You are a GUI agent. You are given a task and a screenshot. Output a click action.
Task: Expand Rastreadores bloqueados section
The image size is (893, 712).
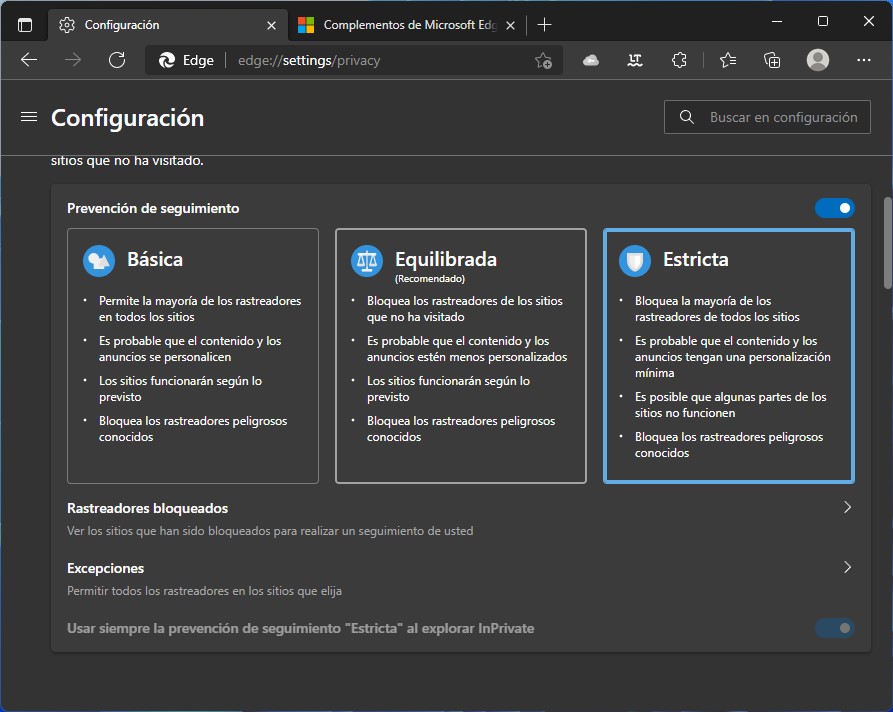(x=847, y=508)
